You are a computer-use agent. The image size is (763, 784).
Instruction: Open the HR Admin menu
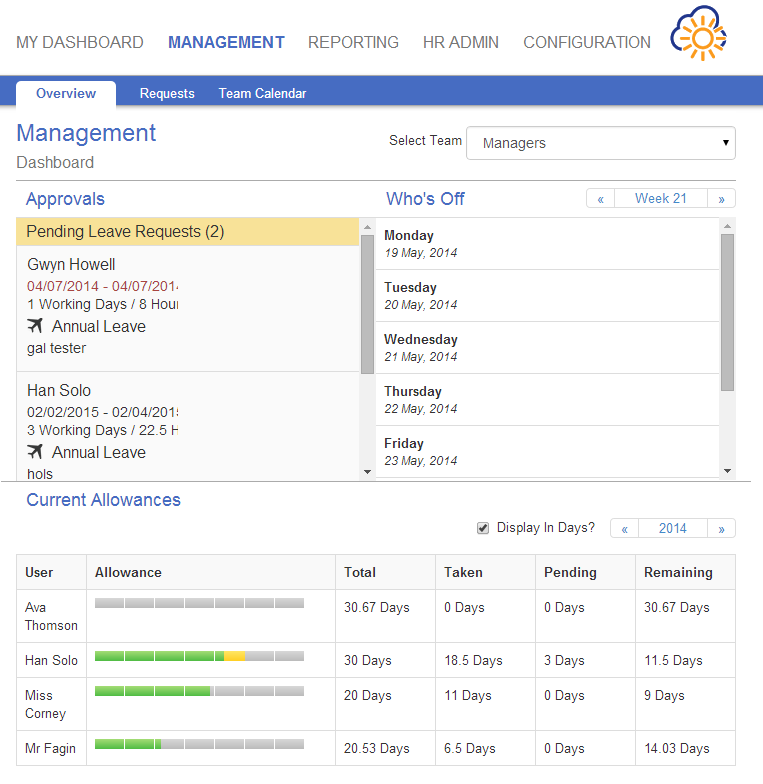[460, 42]
